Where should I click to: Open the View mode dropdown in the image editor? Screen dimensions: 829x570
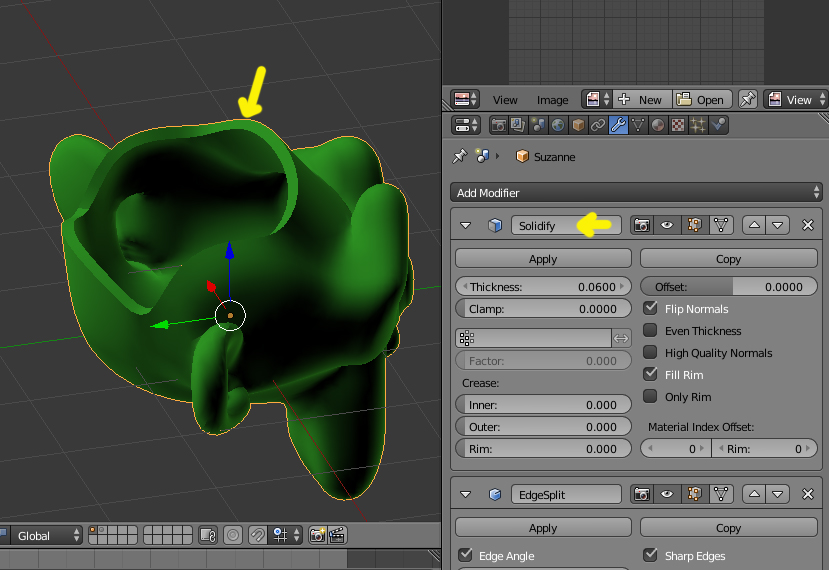click(x=796, y=99)
